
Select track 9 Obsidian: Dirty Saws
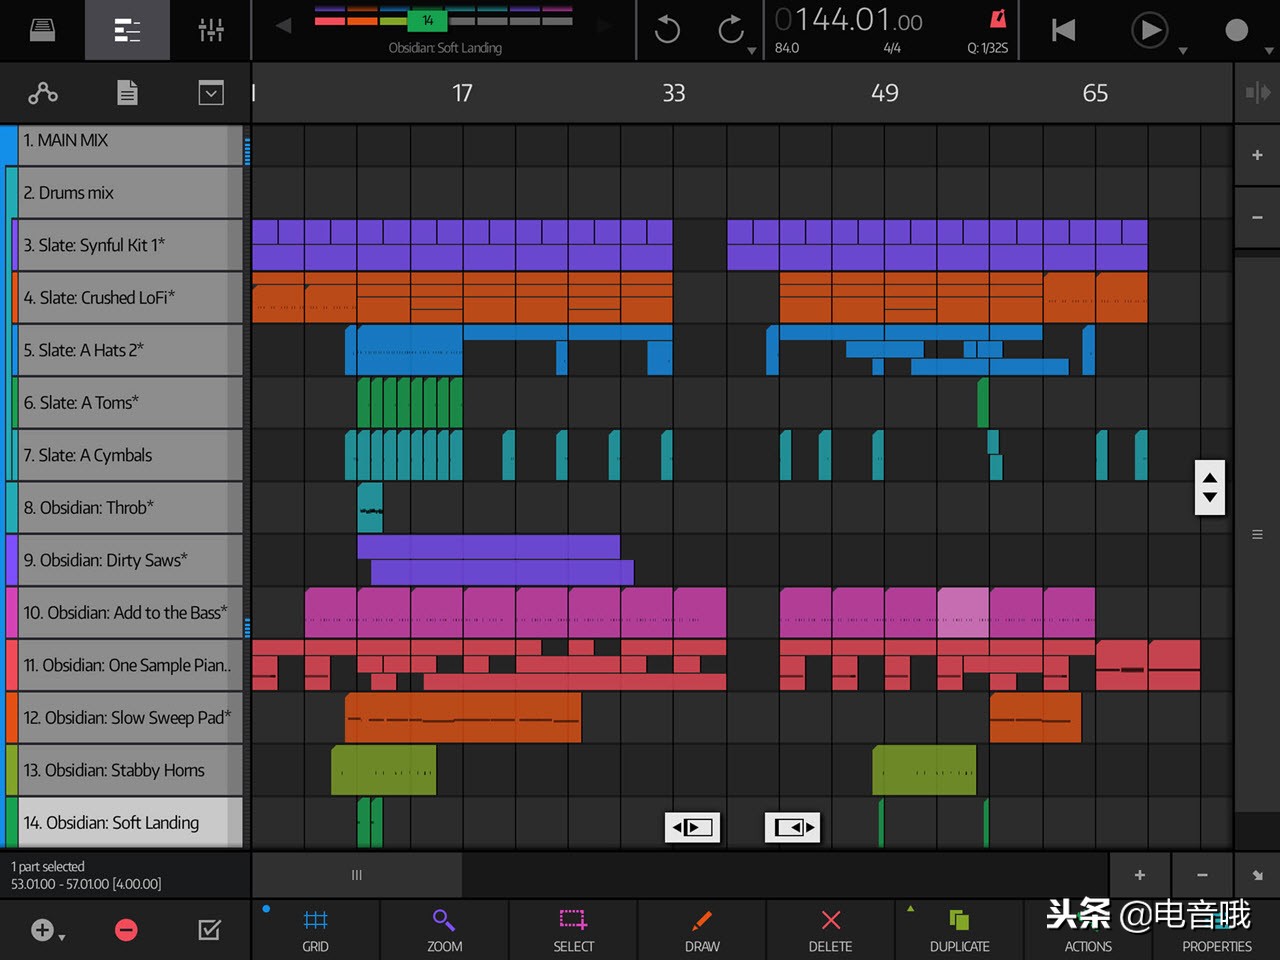pyautogui.click(x=120, y=560)
